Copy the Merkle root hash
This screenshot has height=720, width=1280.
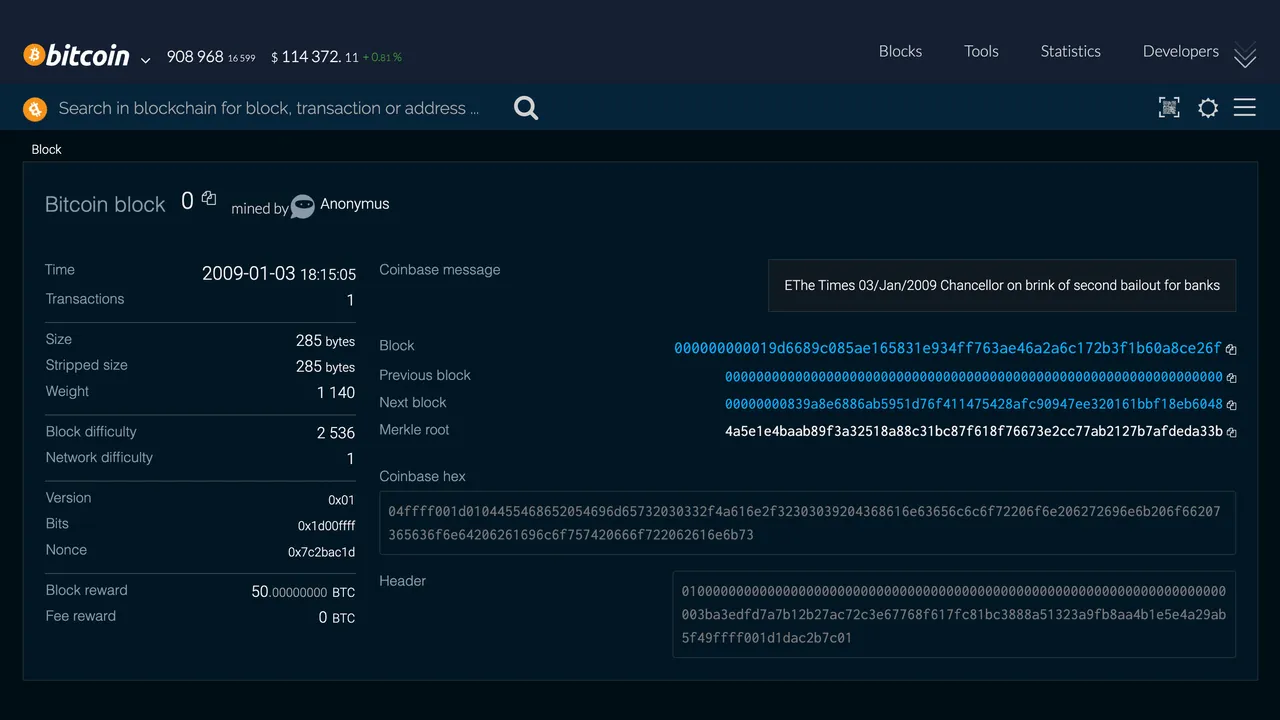[1231, 433]
